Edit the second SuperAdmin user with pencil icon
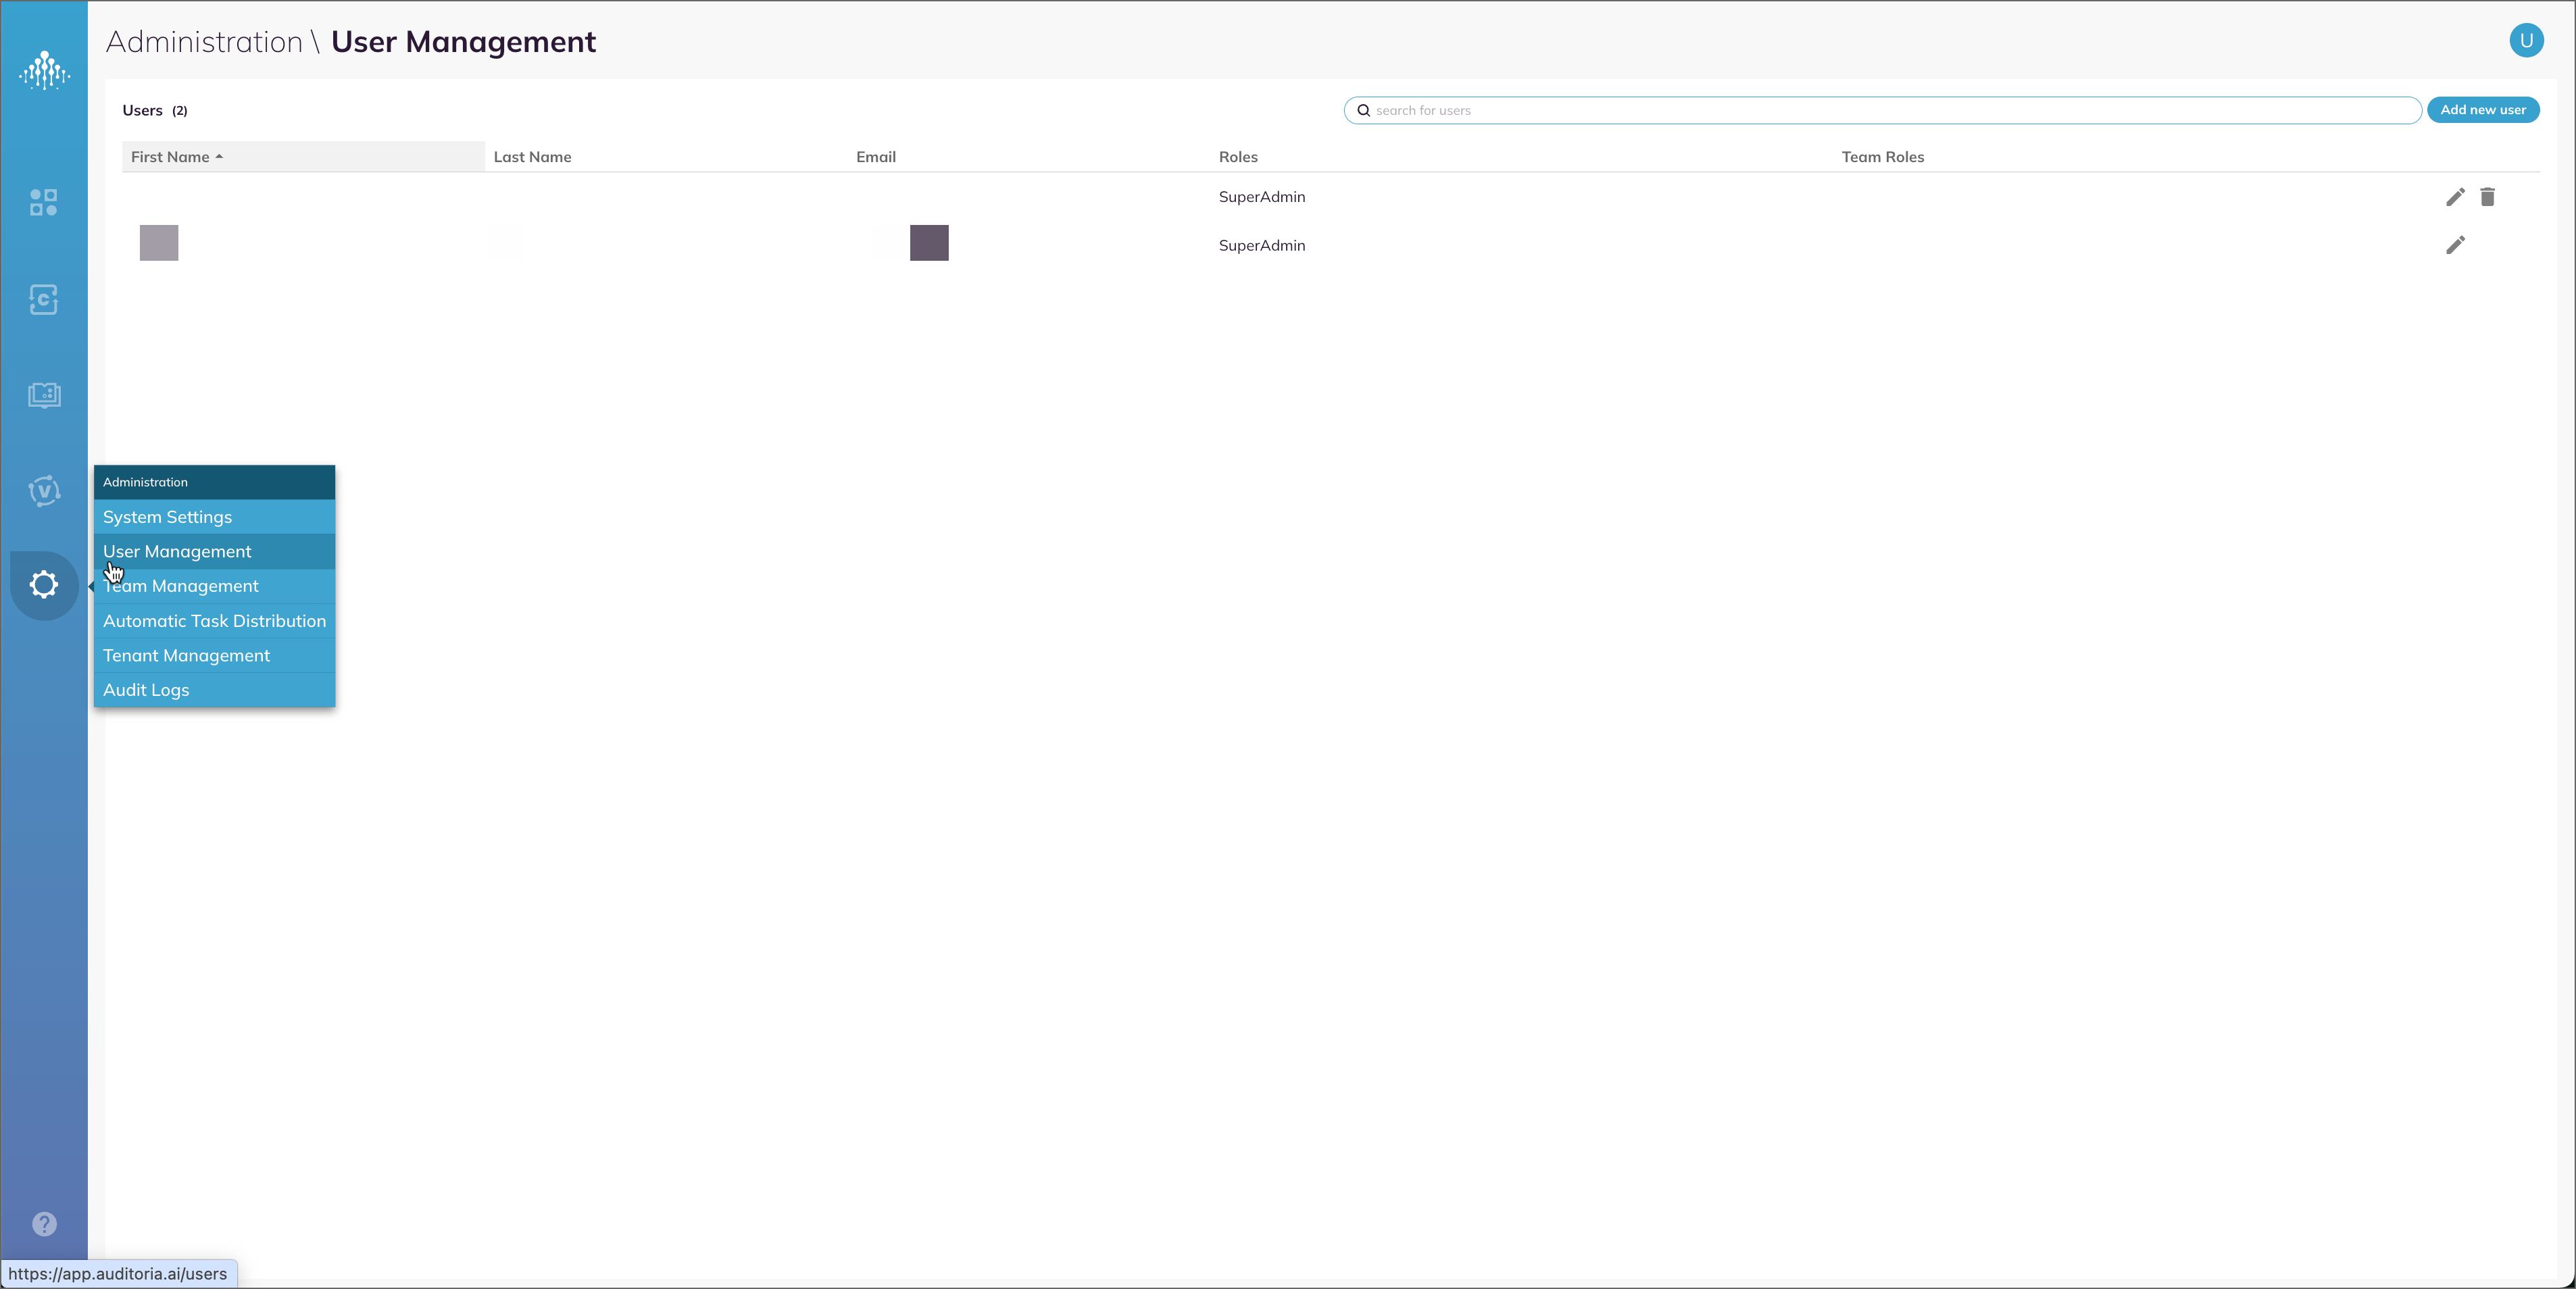2576x1289 pixels. pyautogui.click(x=2456, y=245)
